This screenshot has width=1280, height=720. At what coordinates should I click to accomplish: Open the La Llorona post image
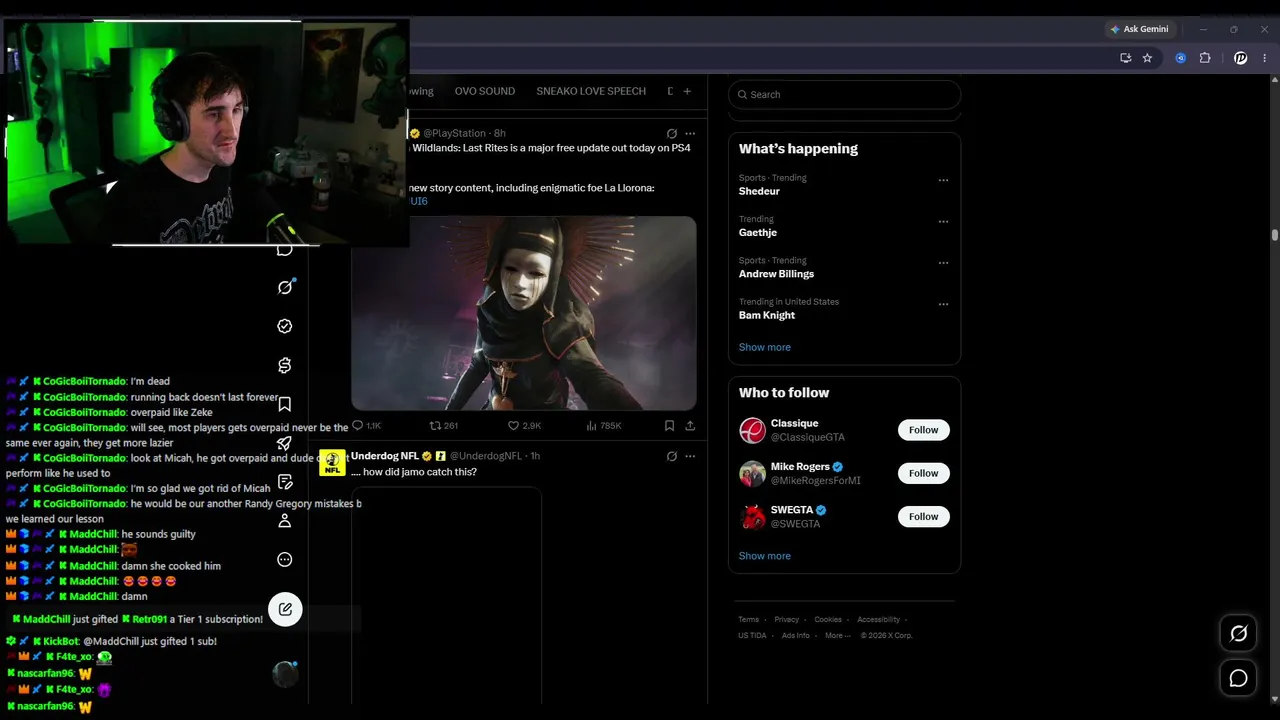click(524, 313)
